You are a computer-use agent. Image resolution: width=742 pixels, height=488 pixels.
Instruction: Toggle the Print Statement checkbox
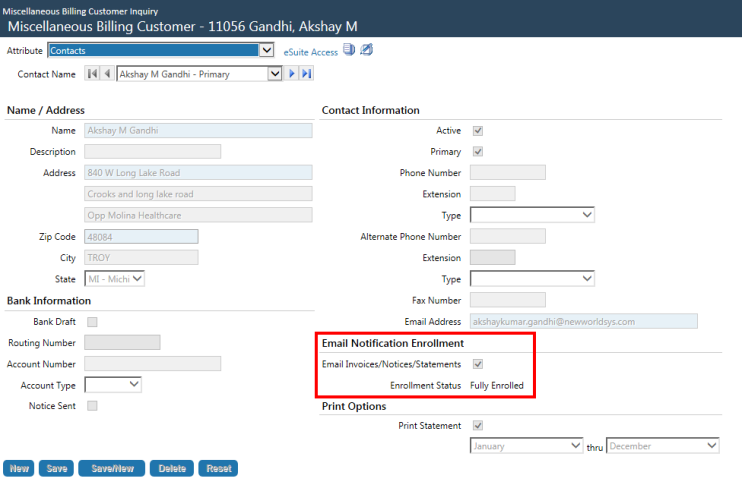477,426
